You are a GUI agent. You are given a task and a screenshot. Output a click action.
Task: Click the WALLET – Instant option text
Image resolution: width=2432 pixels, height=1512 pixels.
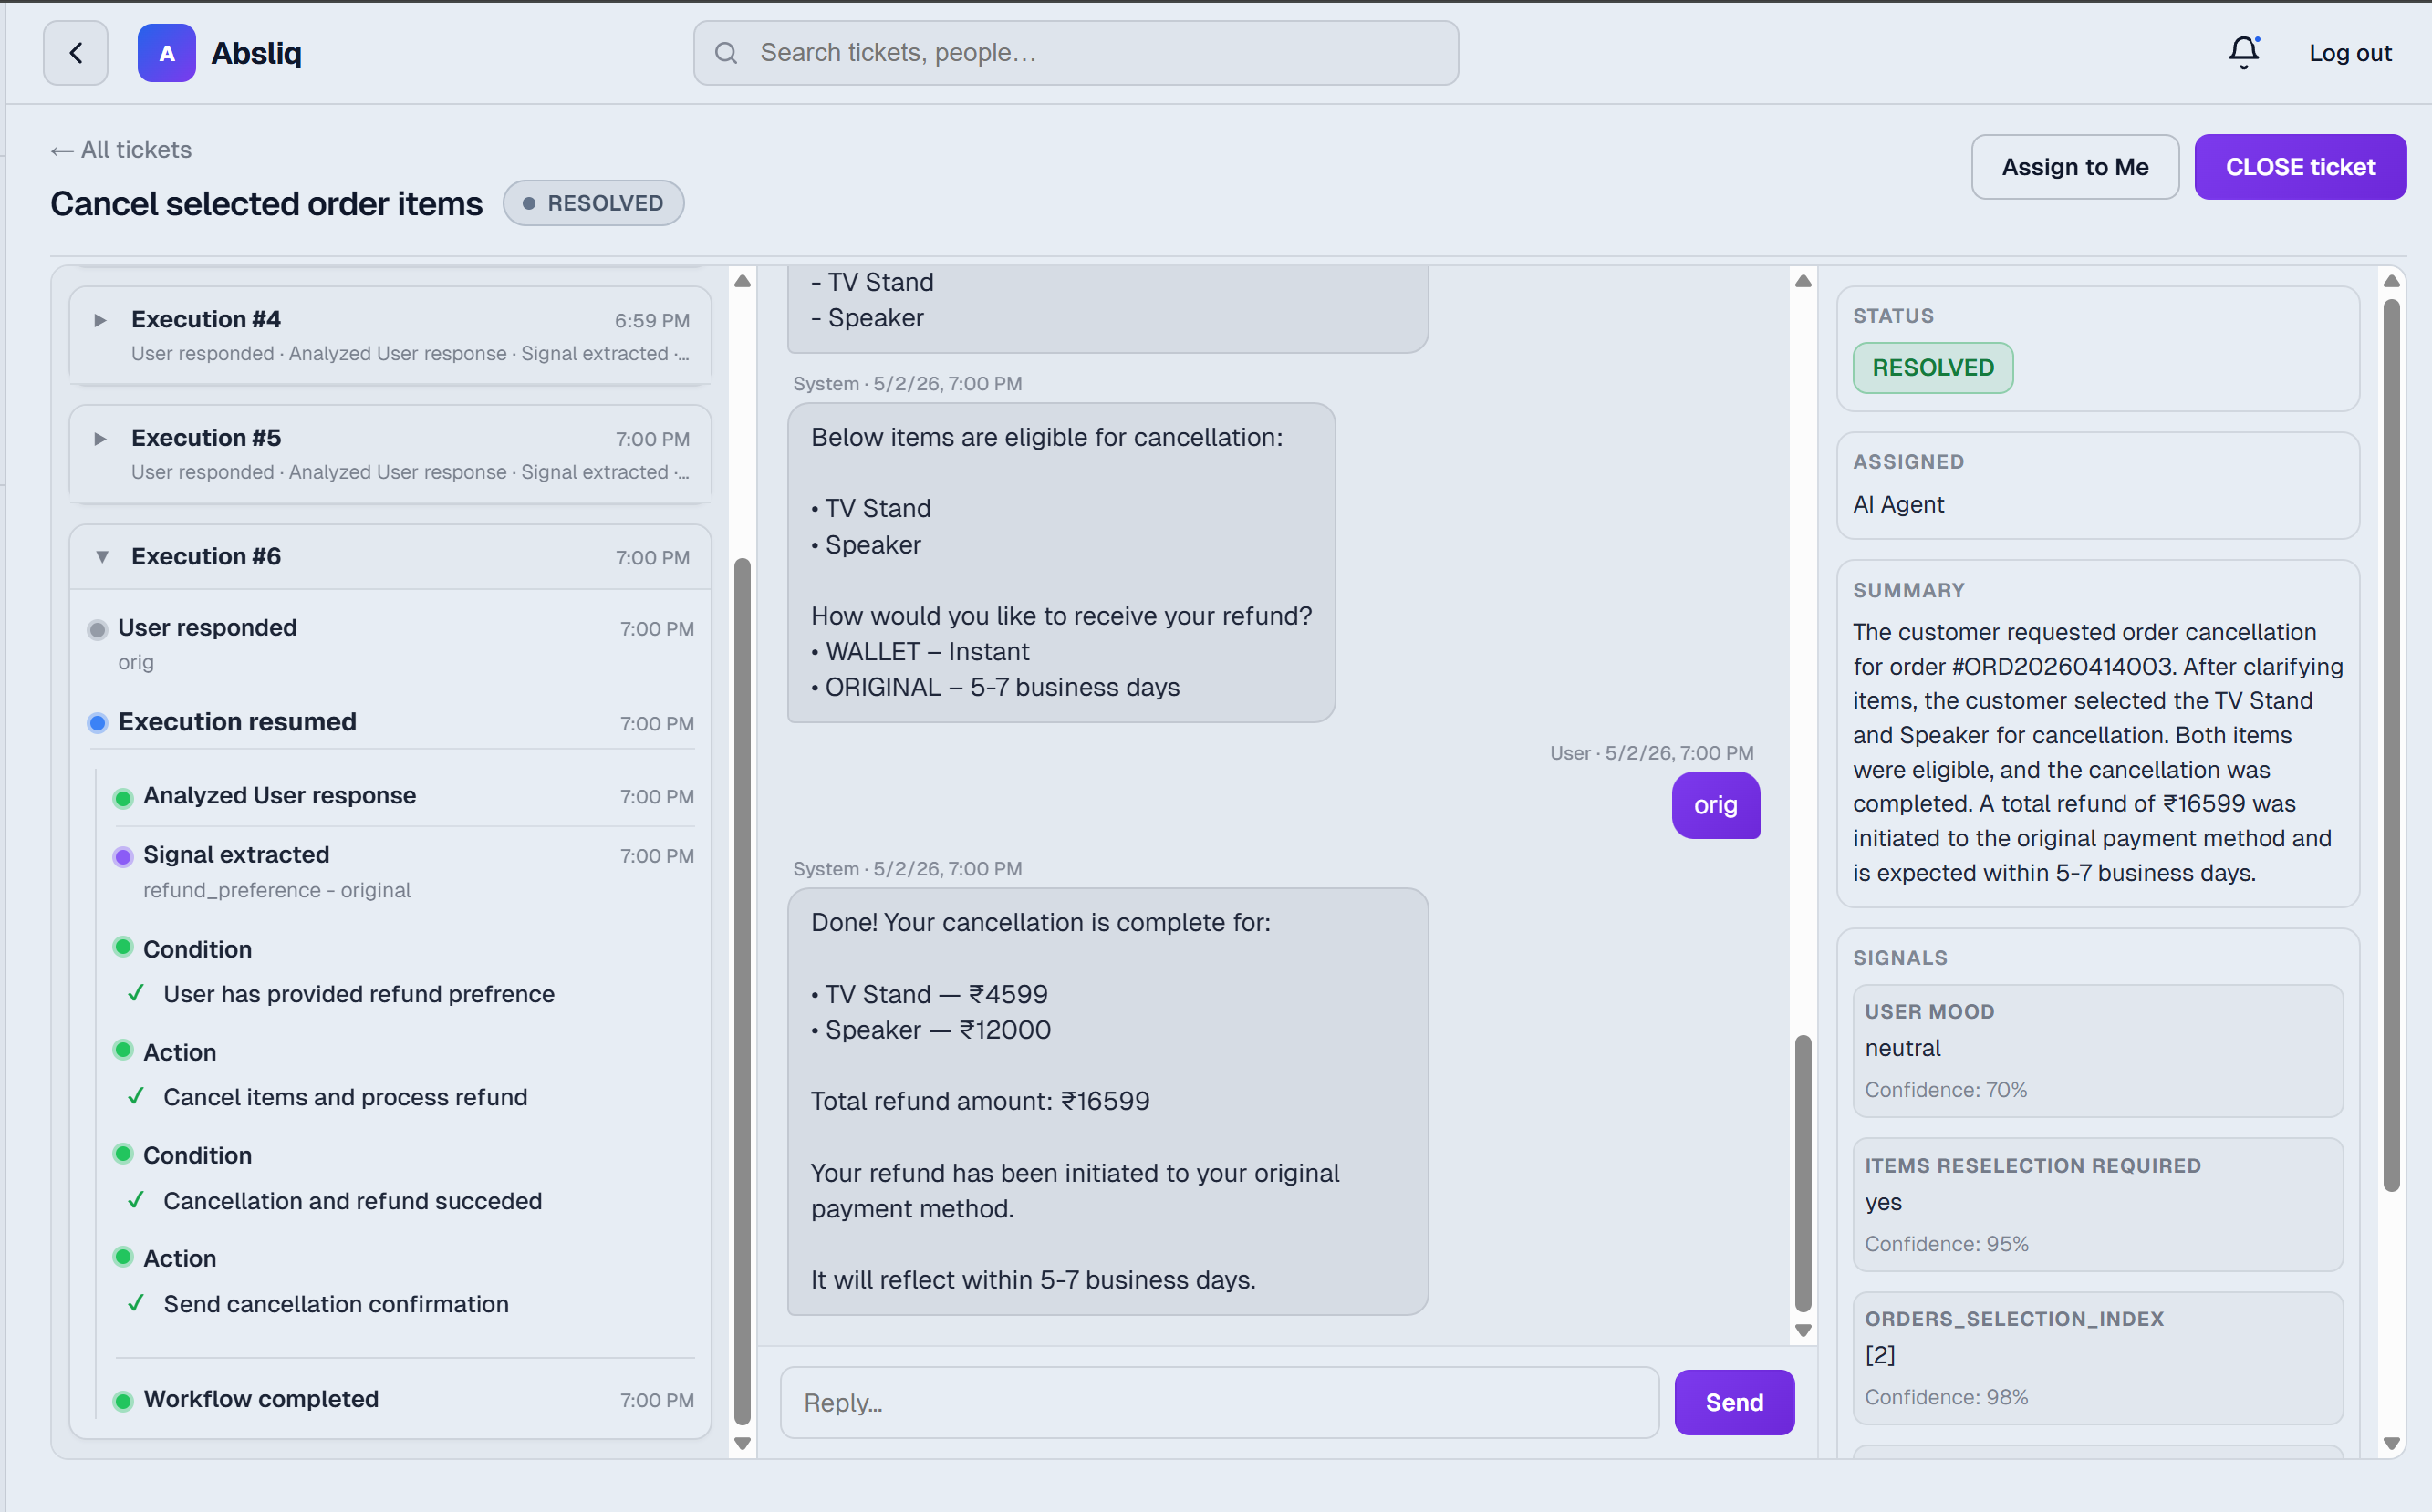point(920,651)
